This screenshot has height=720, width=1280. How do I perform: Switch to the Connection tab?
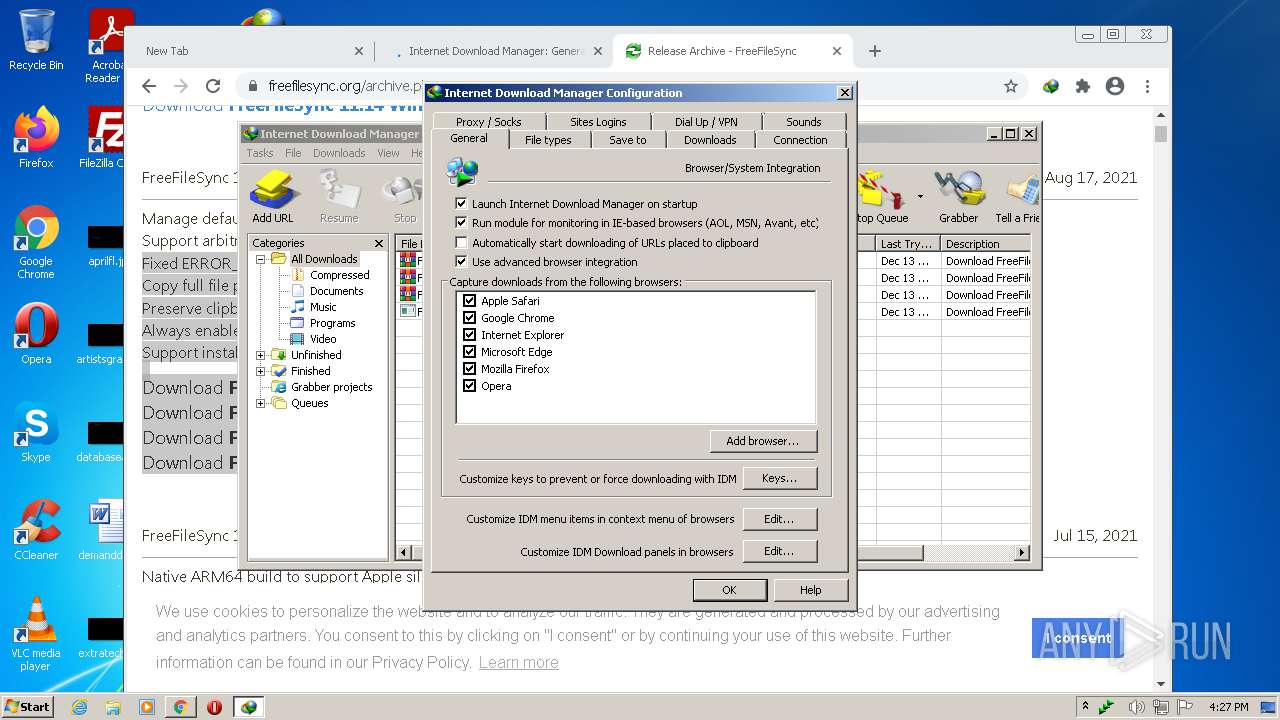click(x=800, y=140)
